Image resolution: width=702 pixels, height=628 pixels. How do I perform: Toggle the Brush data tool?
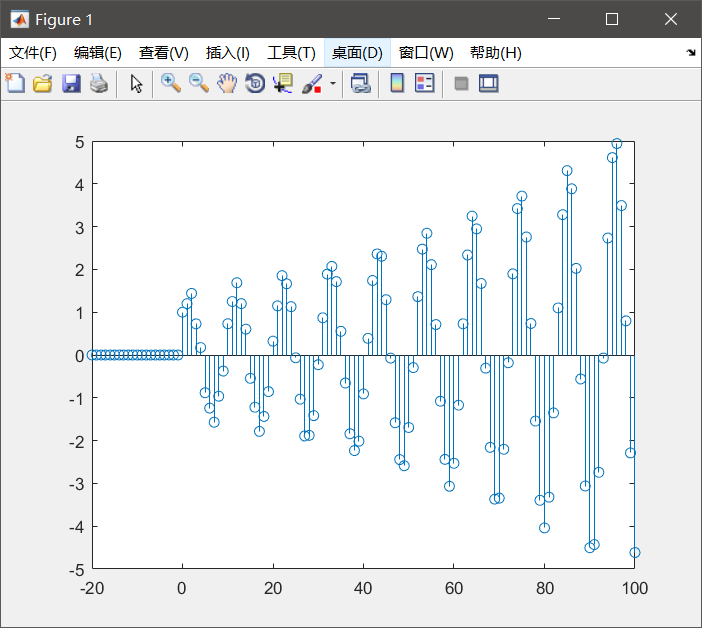pos(312,83)
